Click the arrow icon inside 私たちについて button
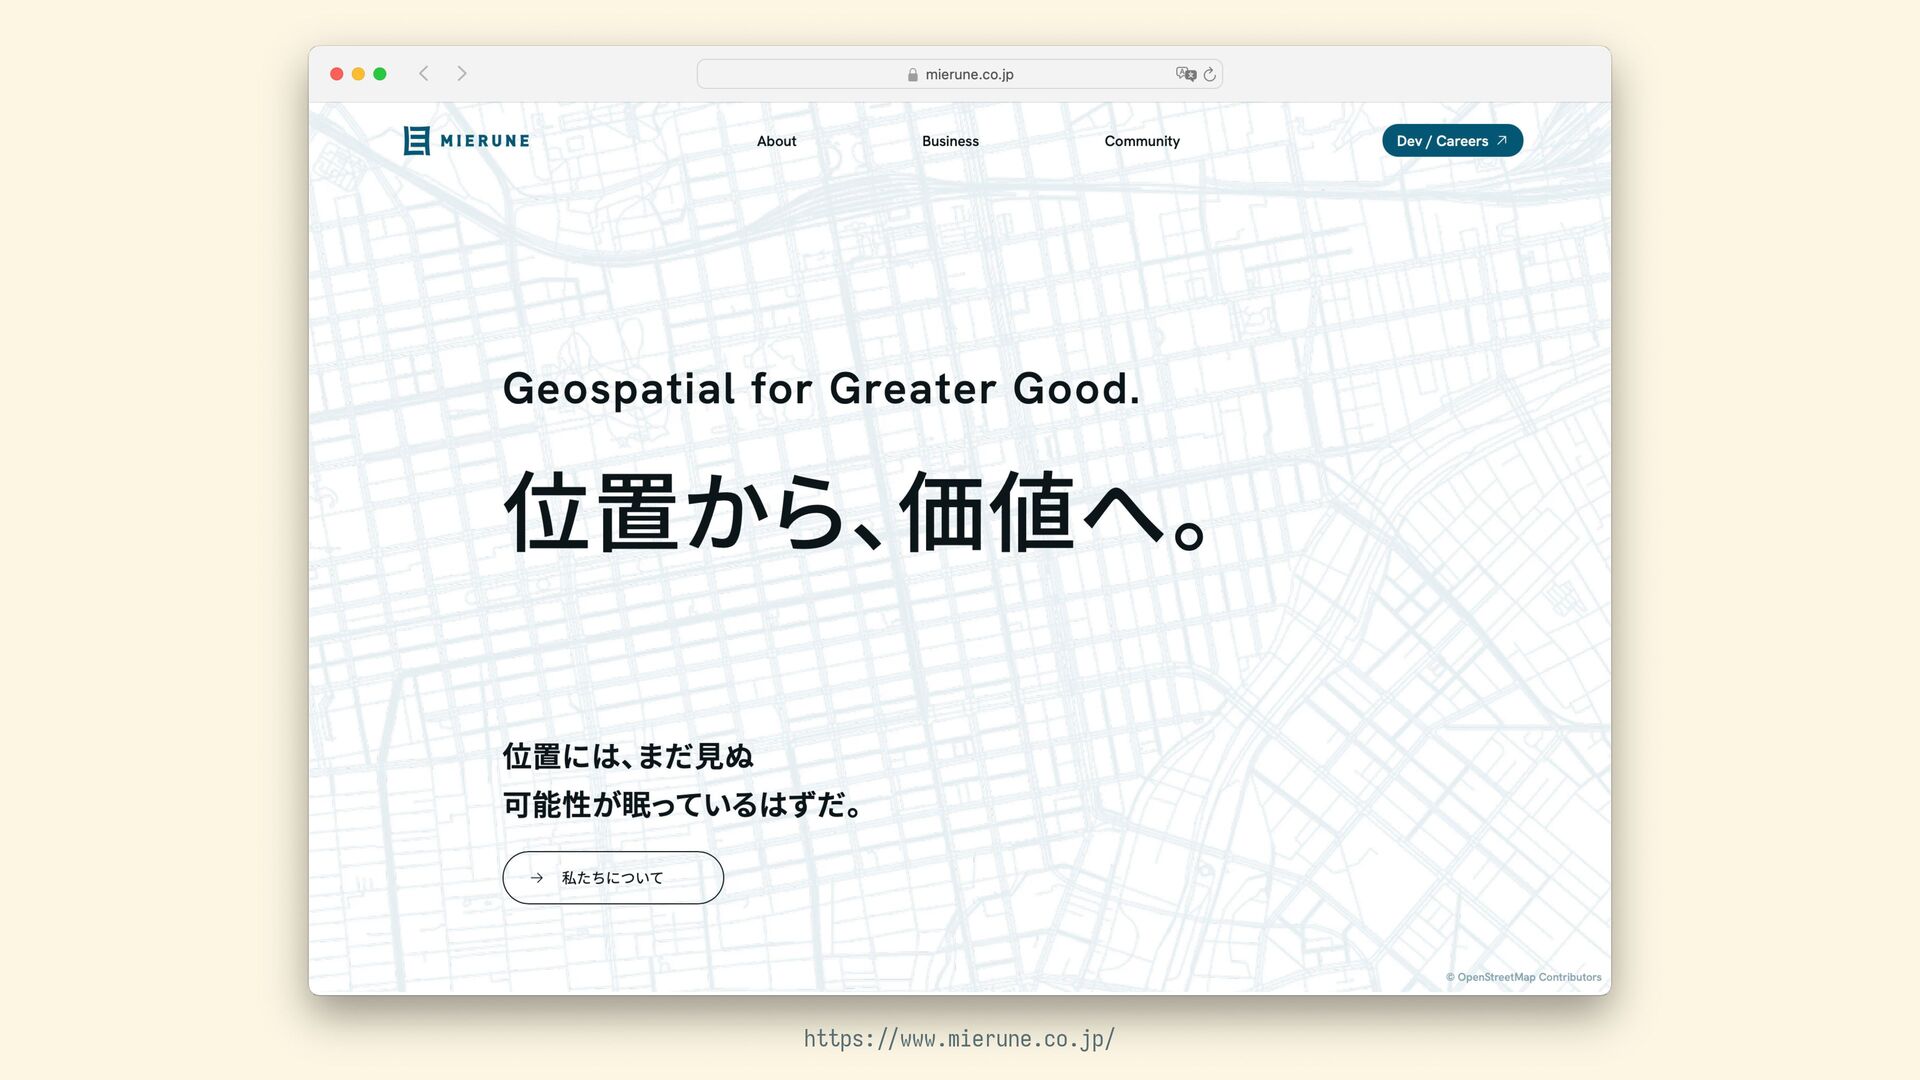 pos(537,878)
